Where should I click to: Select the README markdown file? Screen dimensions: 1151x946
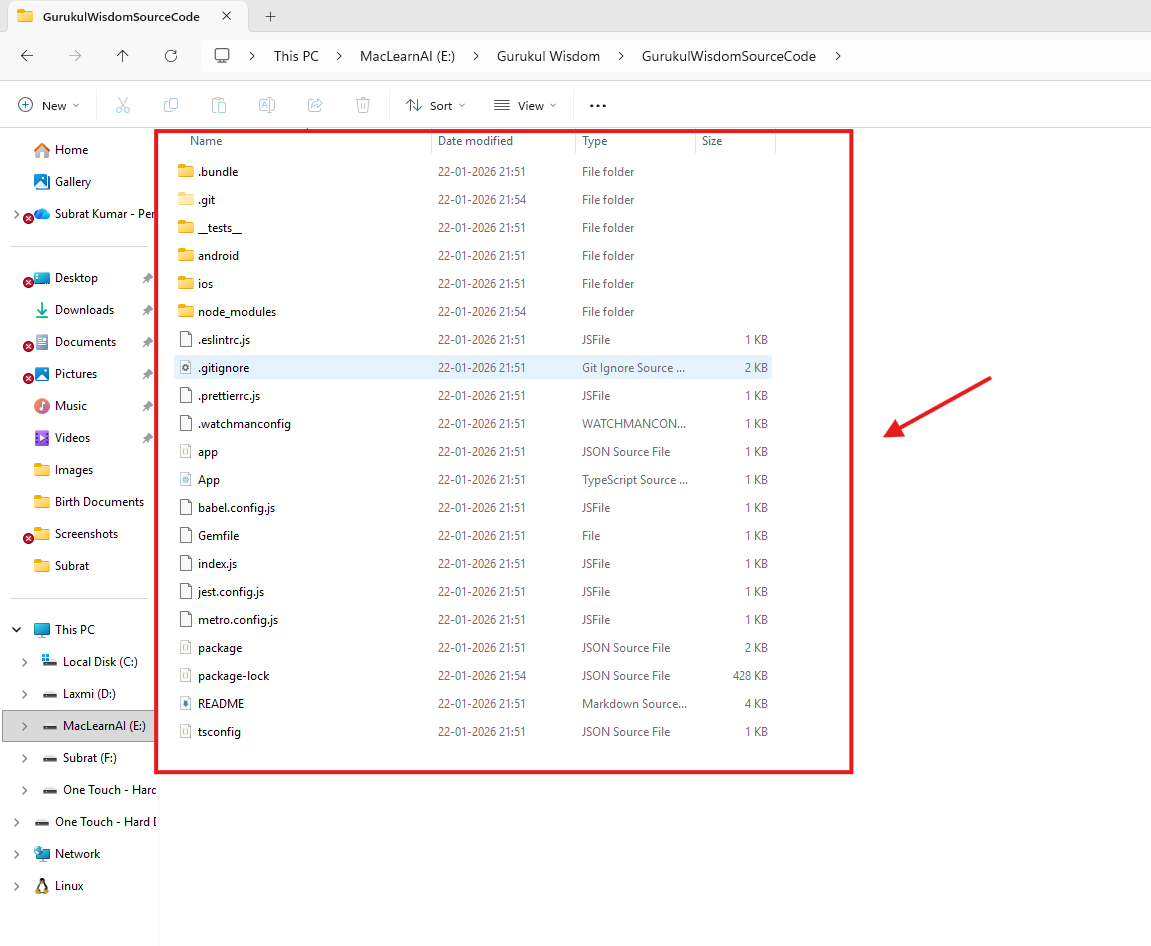tap(221, 703)
